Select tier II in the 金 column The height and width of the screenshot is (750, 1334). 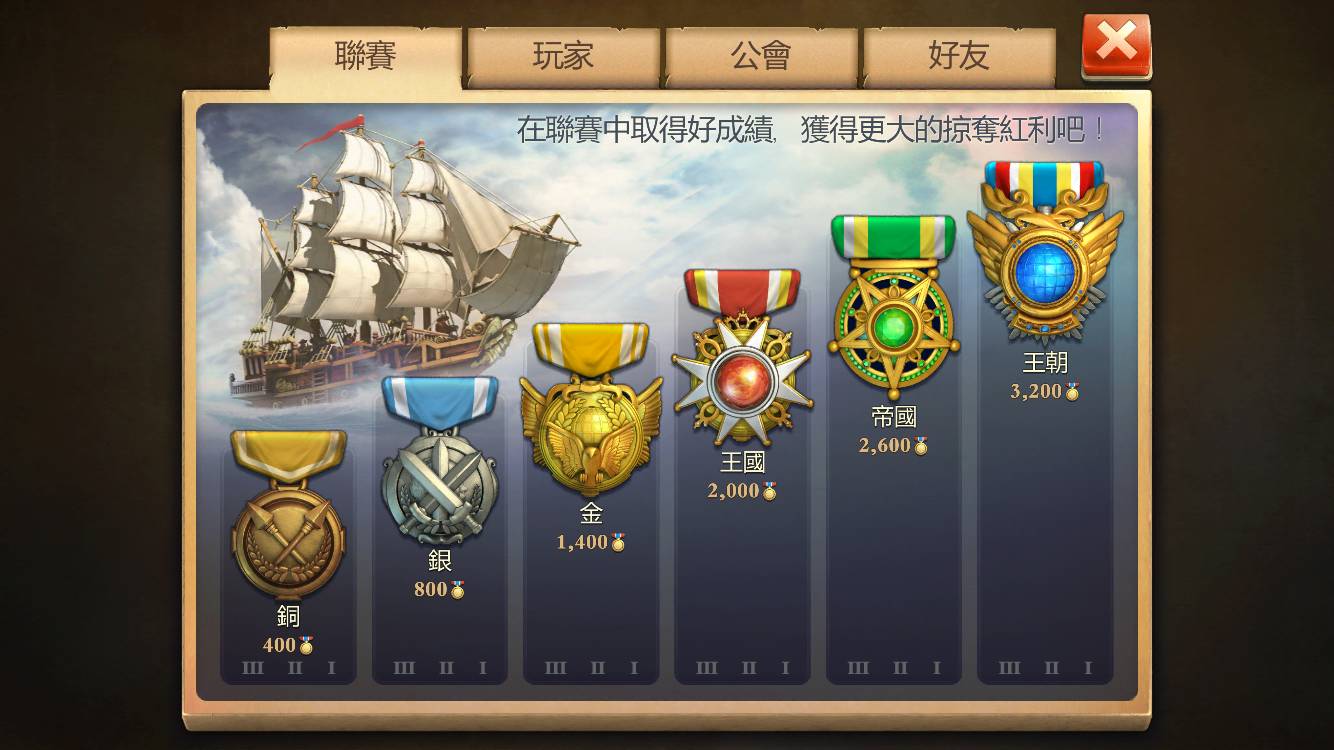pyautogui.click(x=597, y=668)
